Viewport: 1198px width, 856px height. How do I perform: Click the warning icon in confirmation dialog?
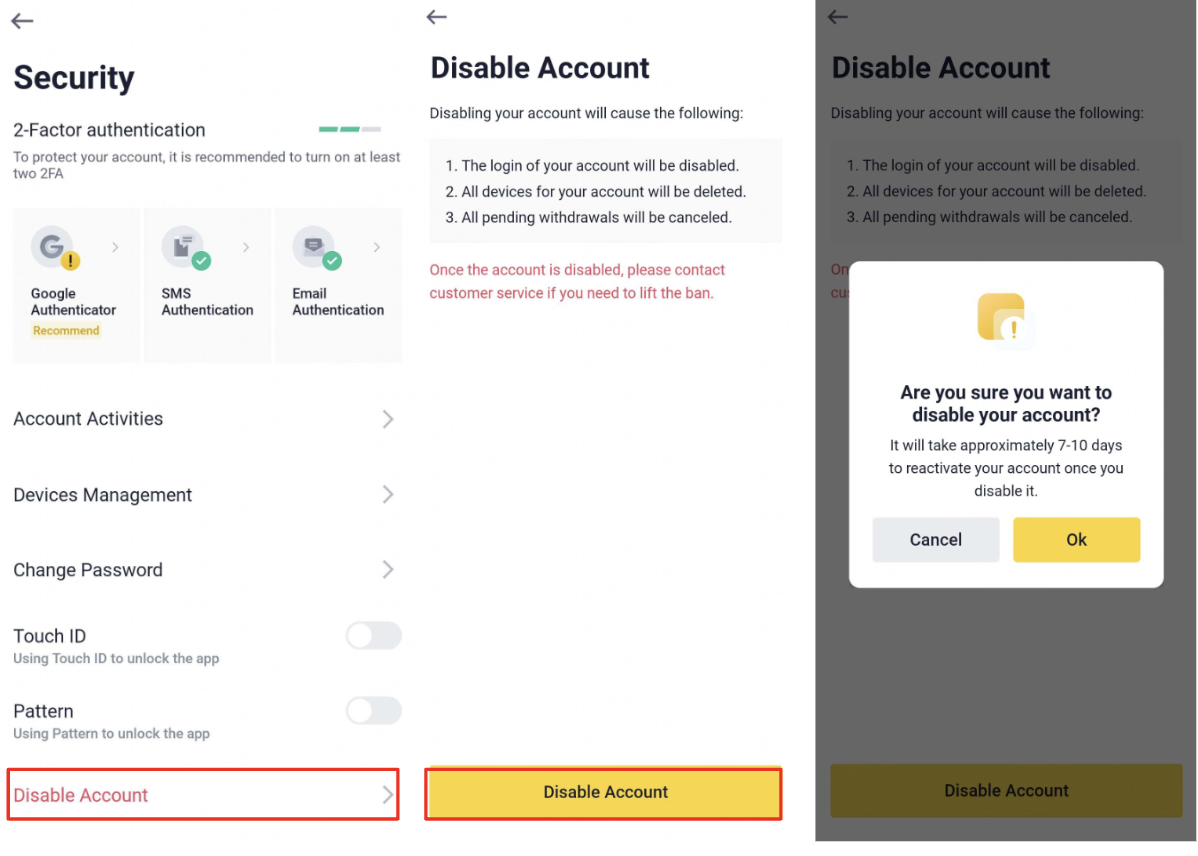click(x=1004, y=320)
